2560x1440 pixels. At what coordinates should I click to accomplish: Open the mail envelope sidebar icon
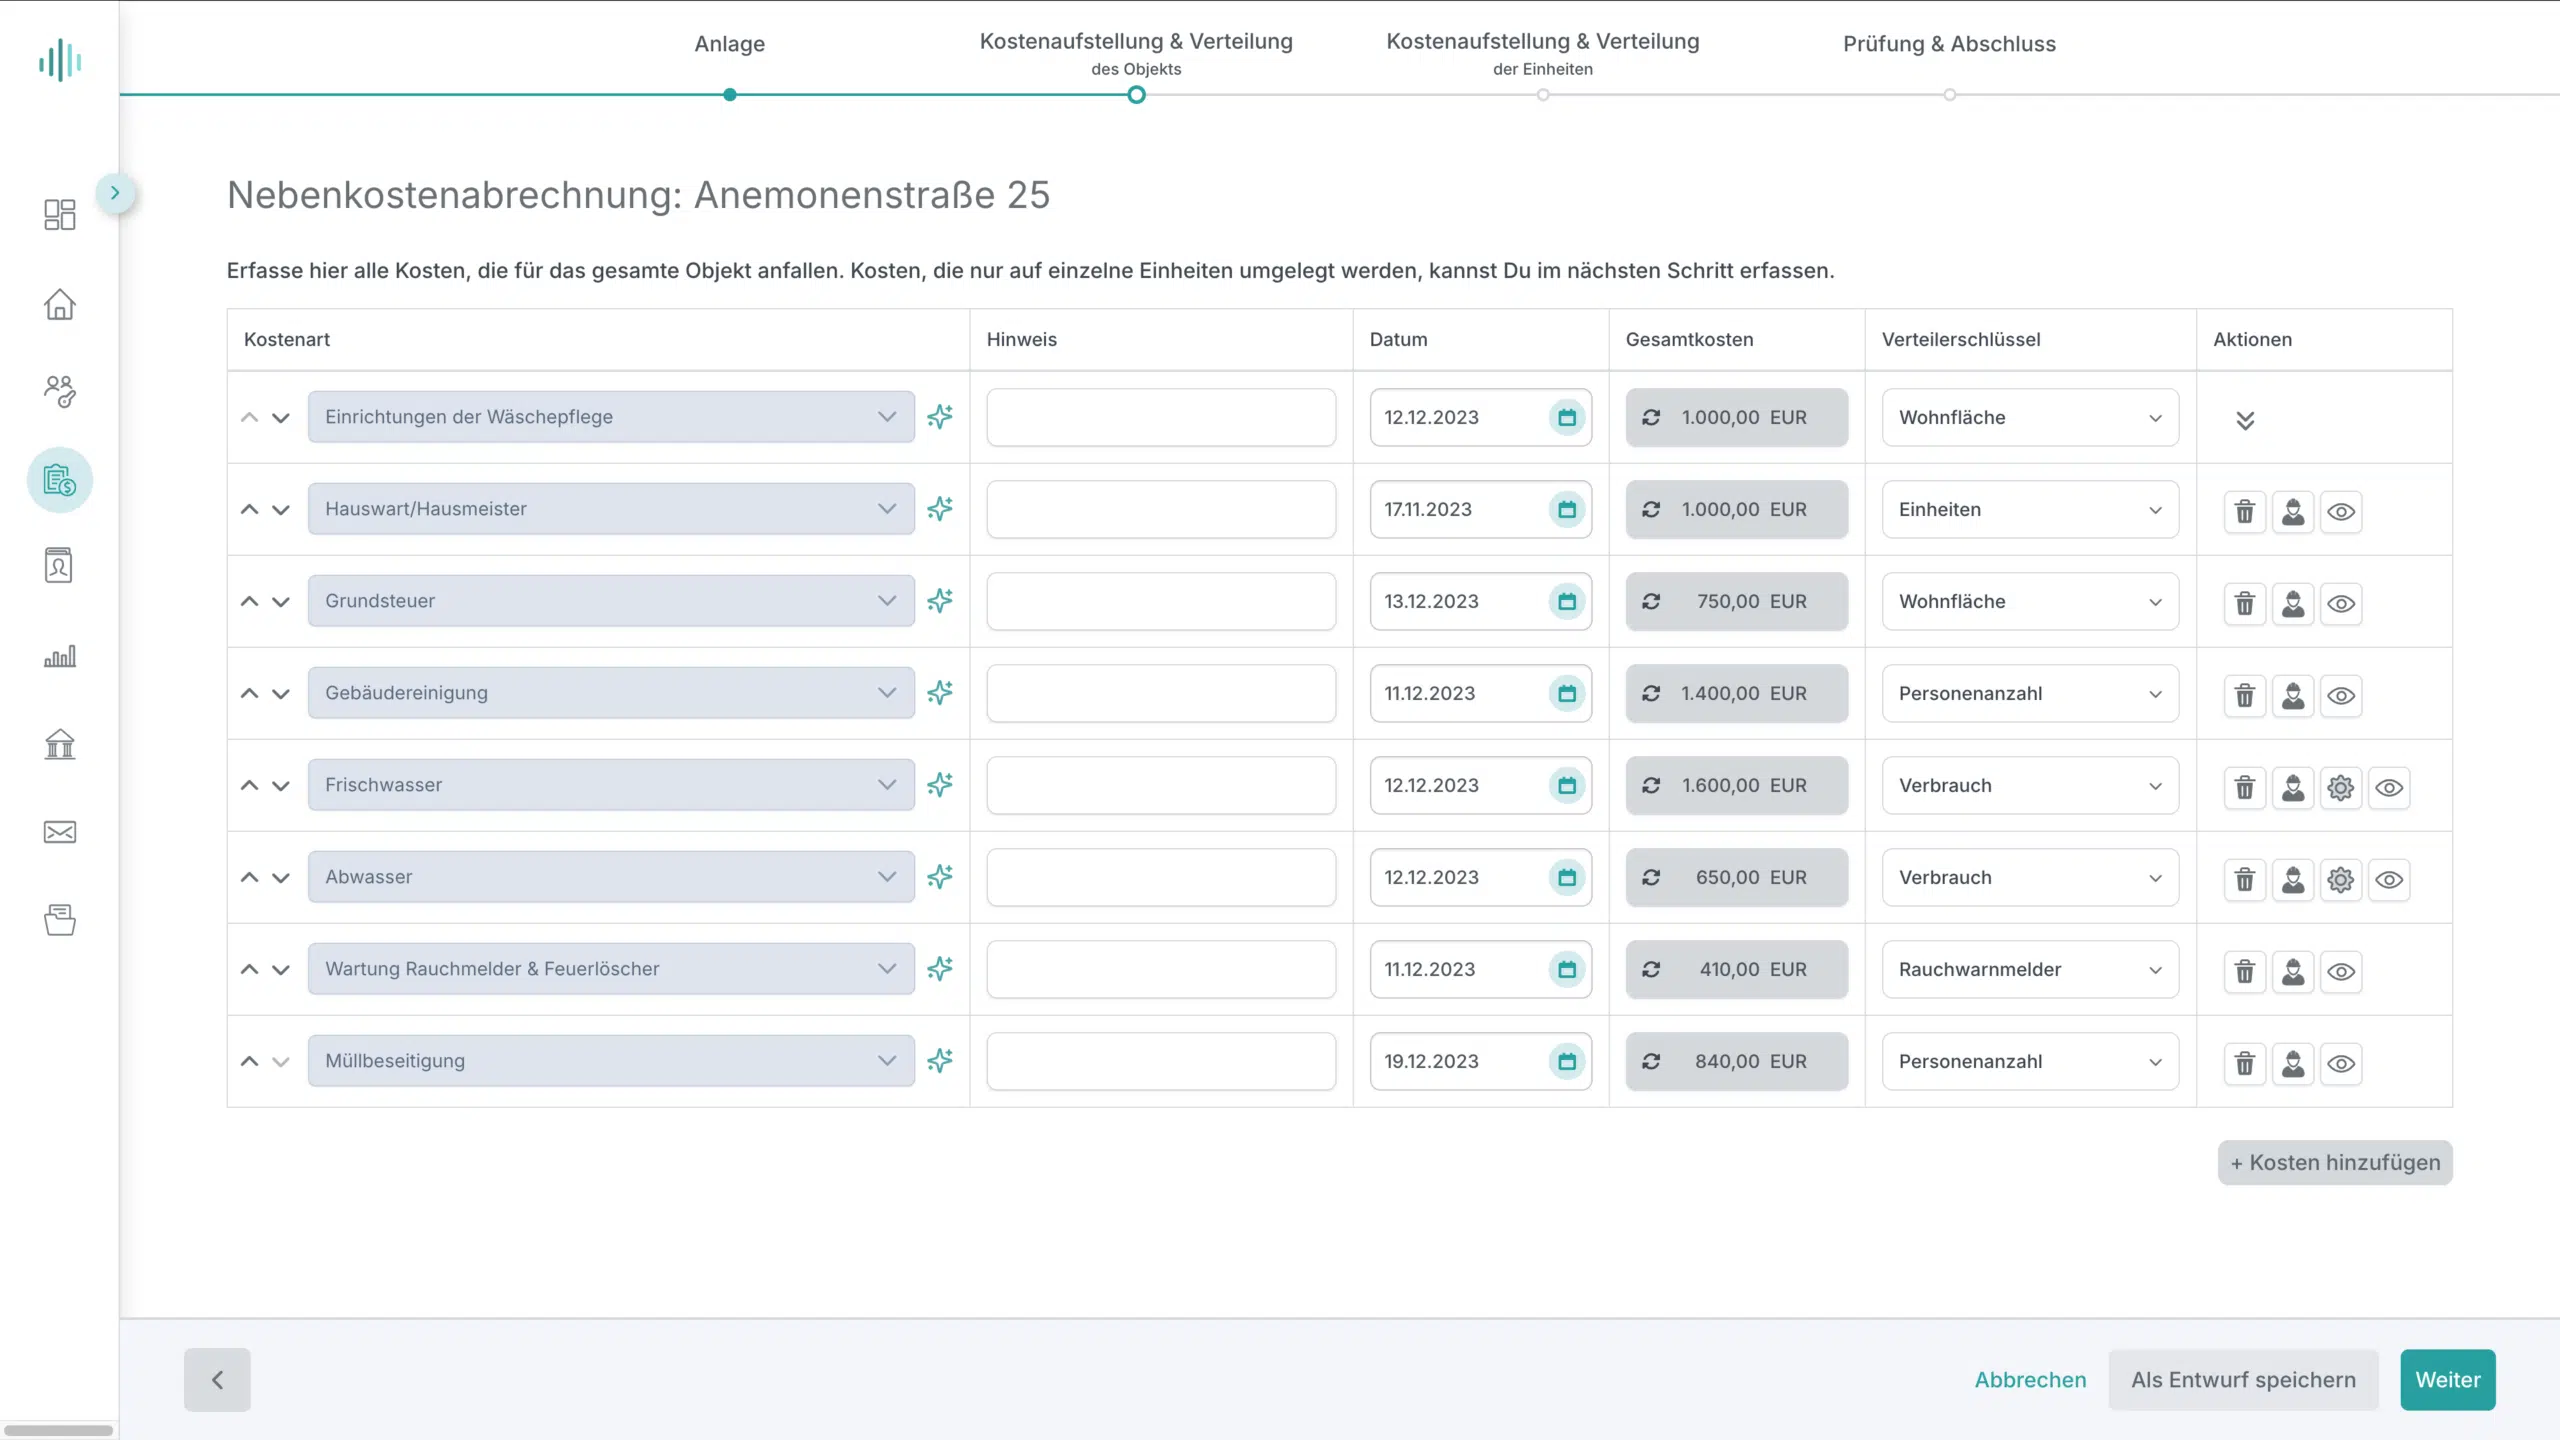pos(60,832)
